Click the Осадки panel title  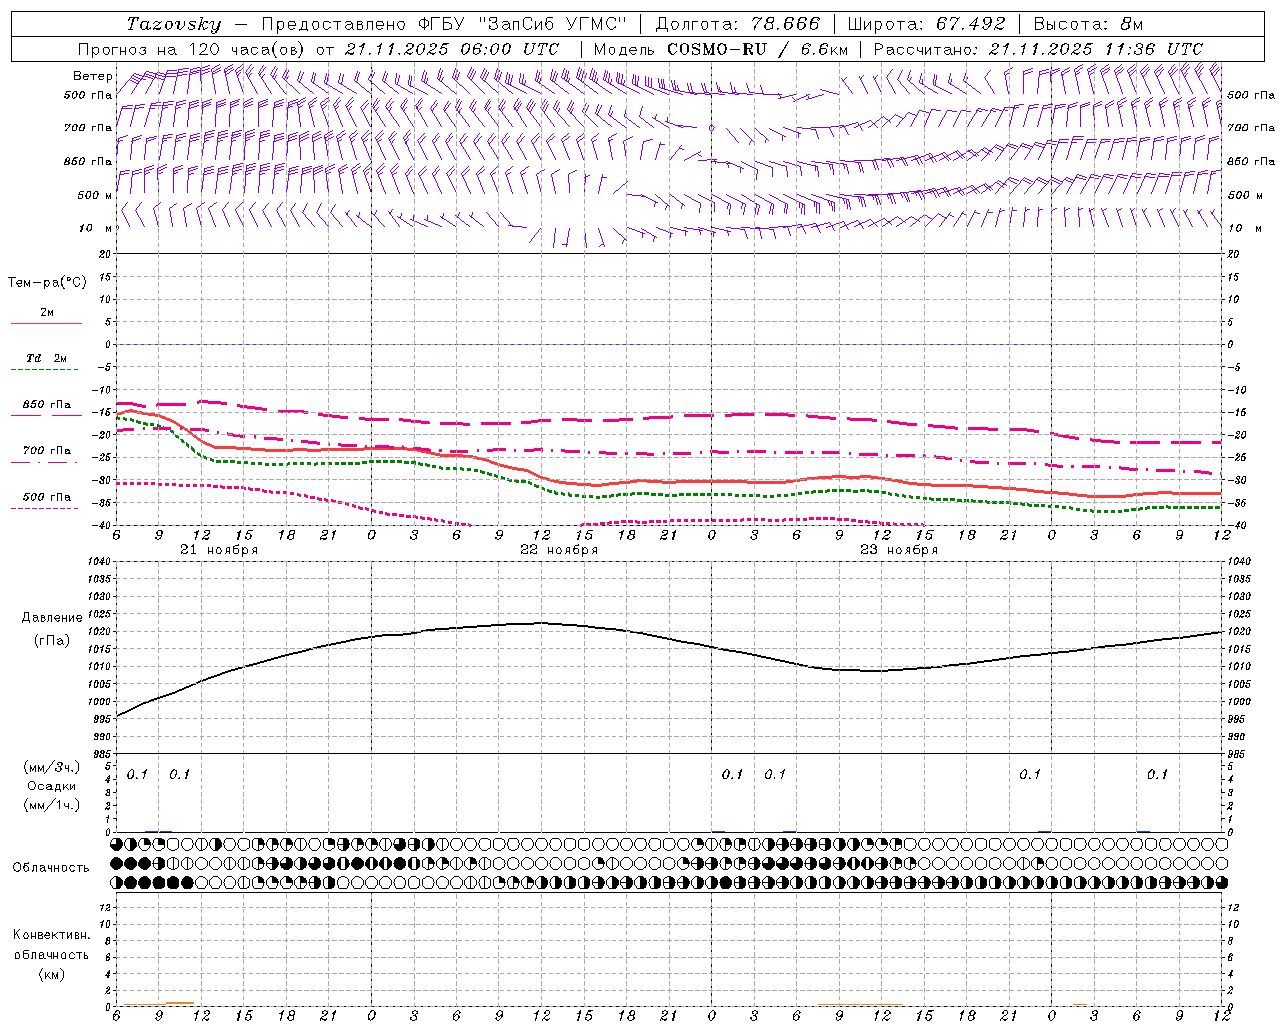52,786
